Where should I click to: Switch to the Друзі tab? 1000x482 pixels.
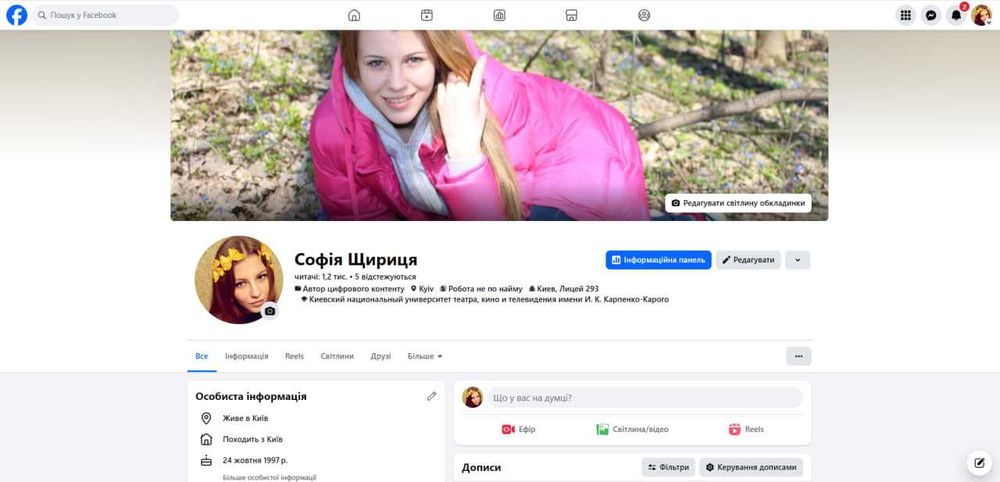(381, 356)
